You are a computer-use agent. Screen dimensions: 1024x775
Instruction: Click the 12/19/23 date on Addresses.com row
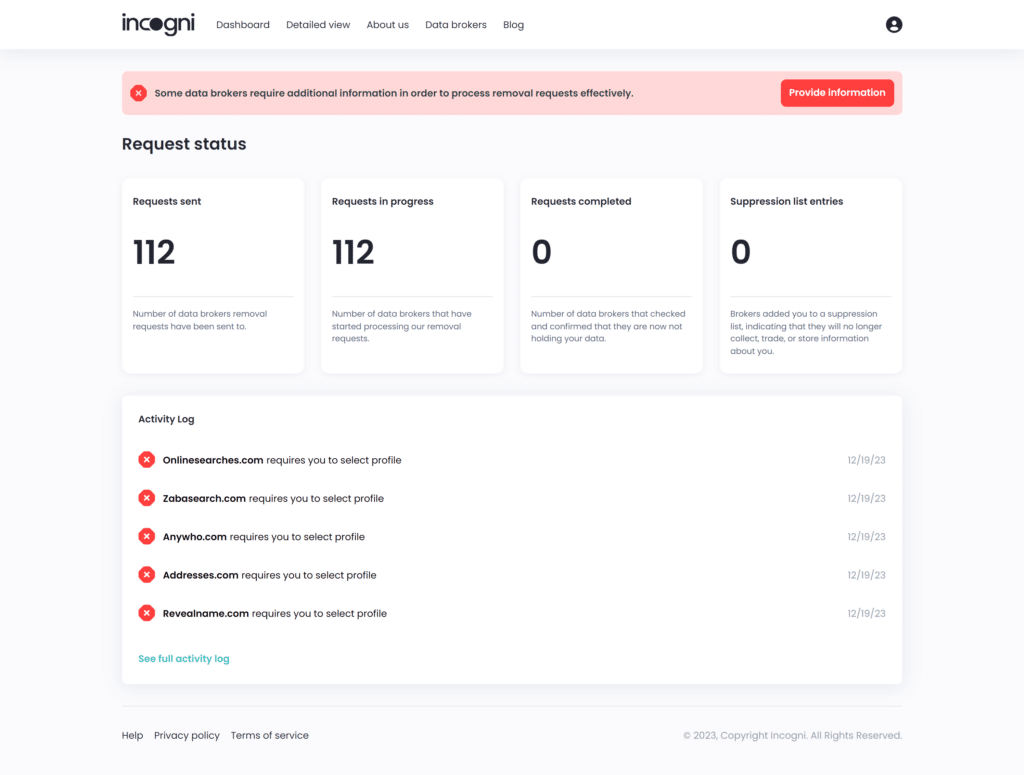tap(866, 575)
